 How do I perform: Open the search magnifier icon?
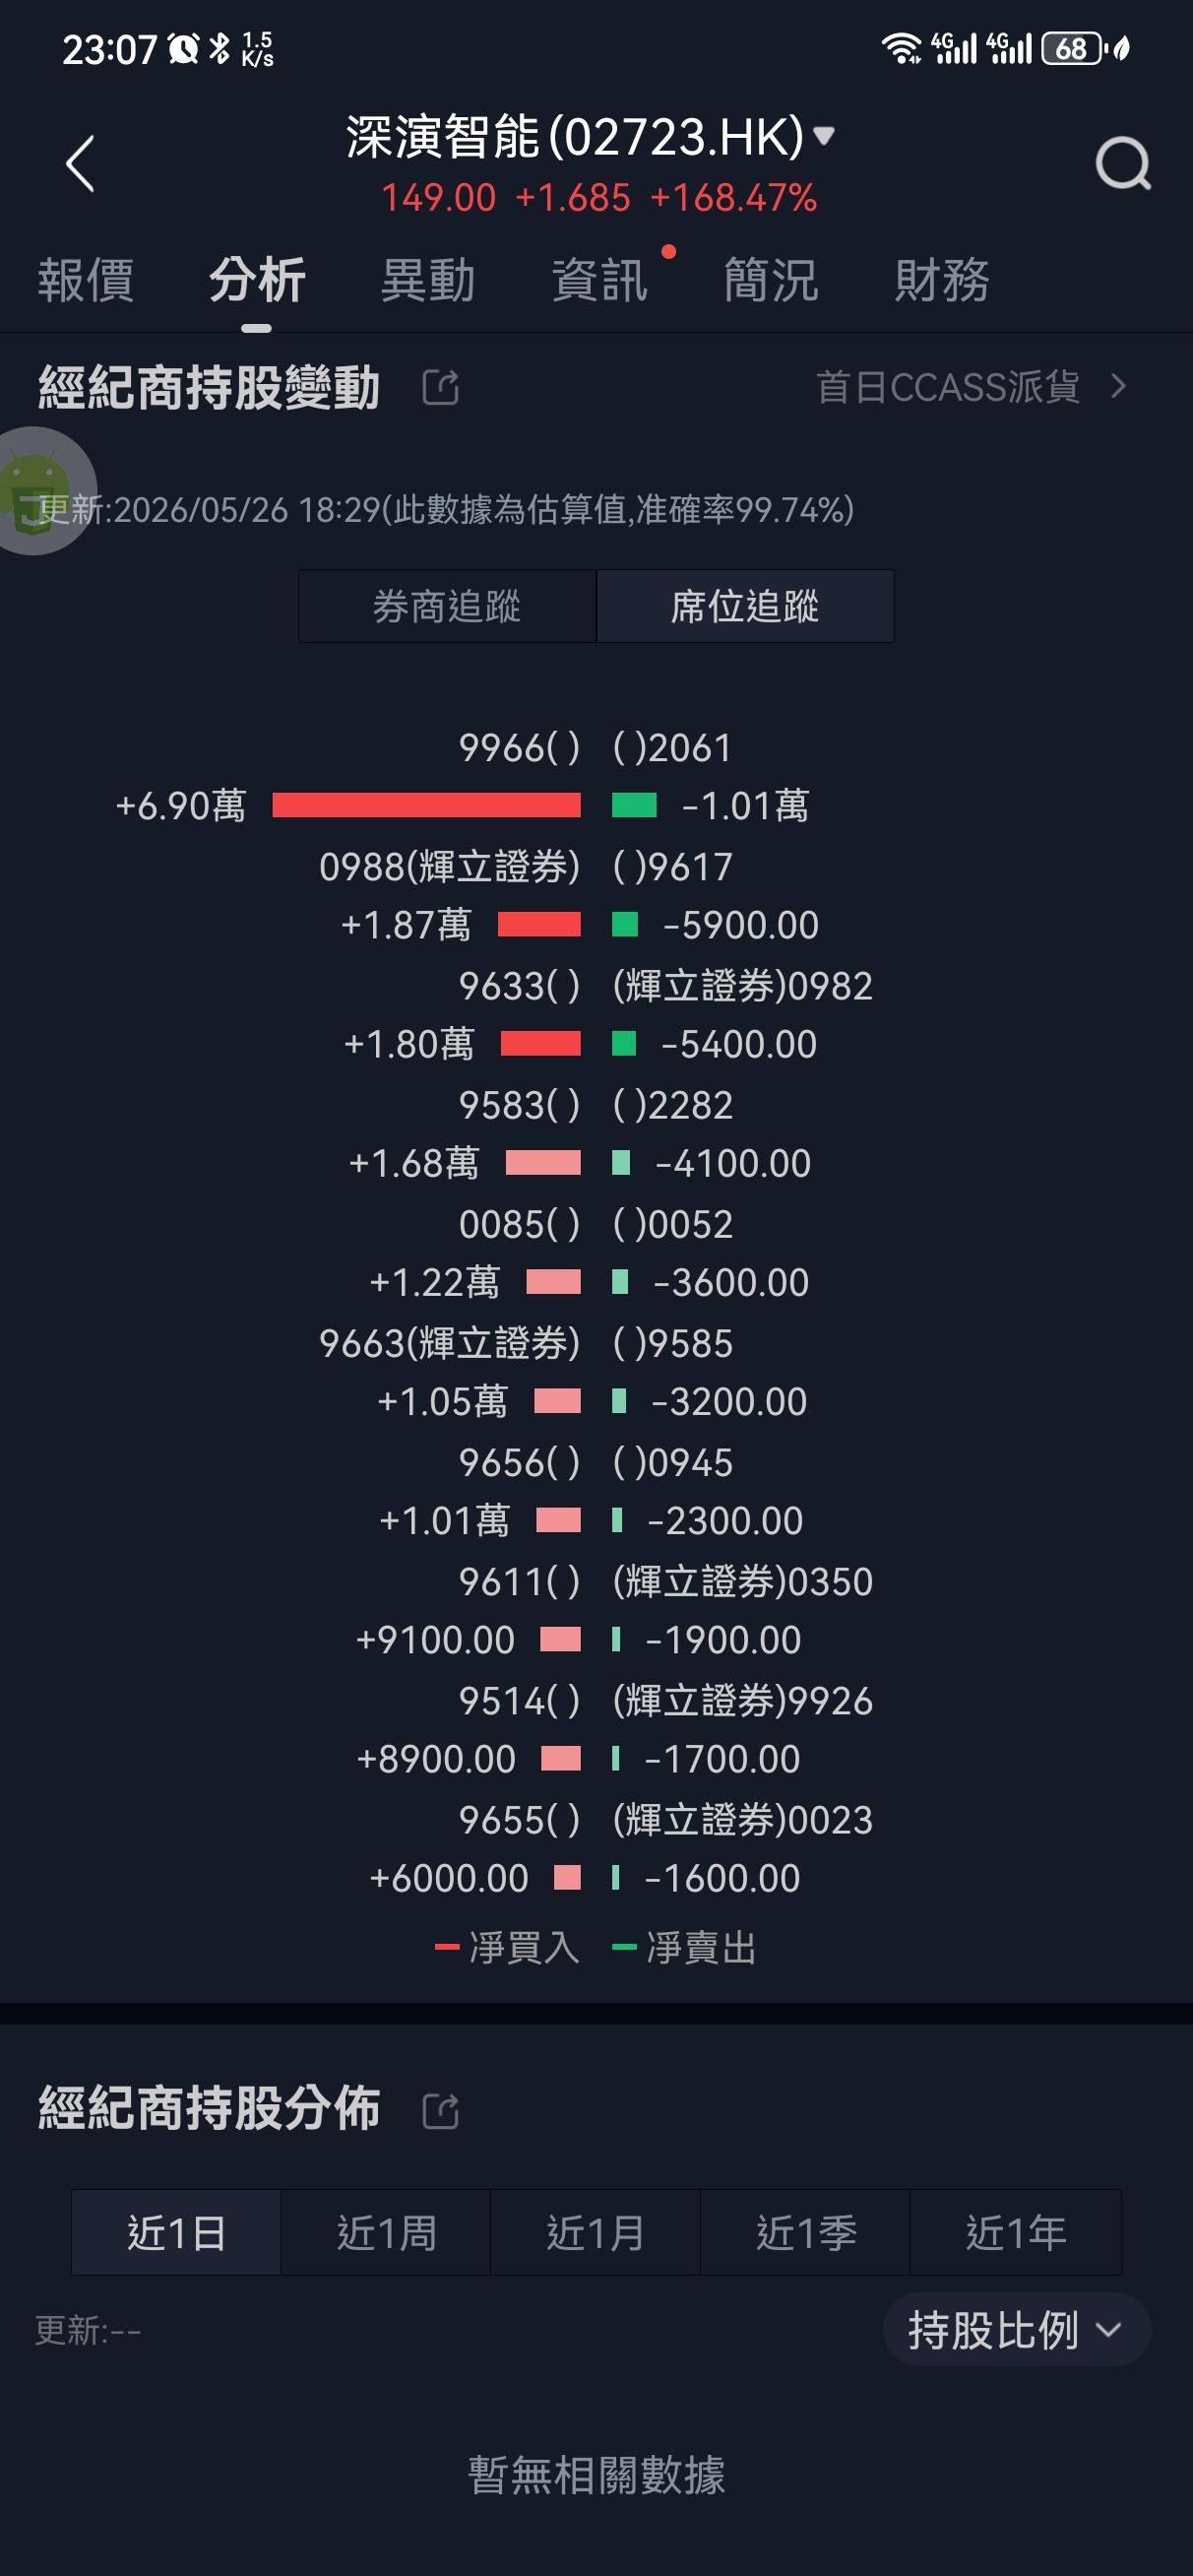(1123, 163)
